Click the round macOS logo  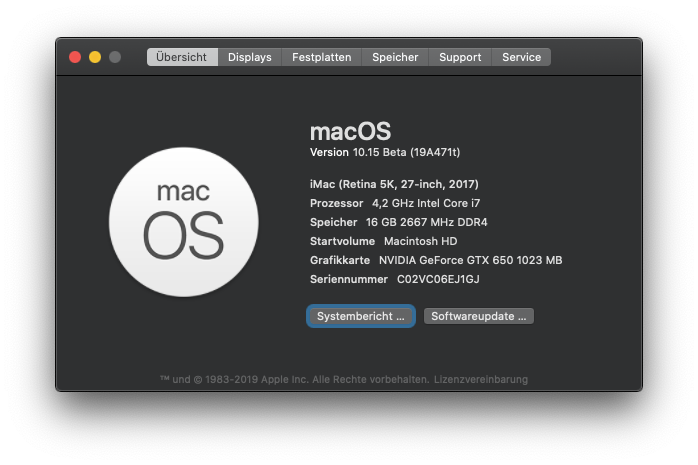tap(183, 222)
